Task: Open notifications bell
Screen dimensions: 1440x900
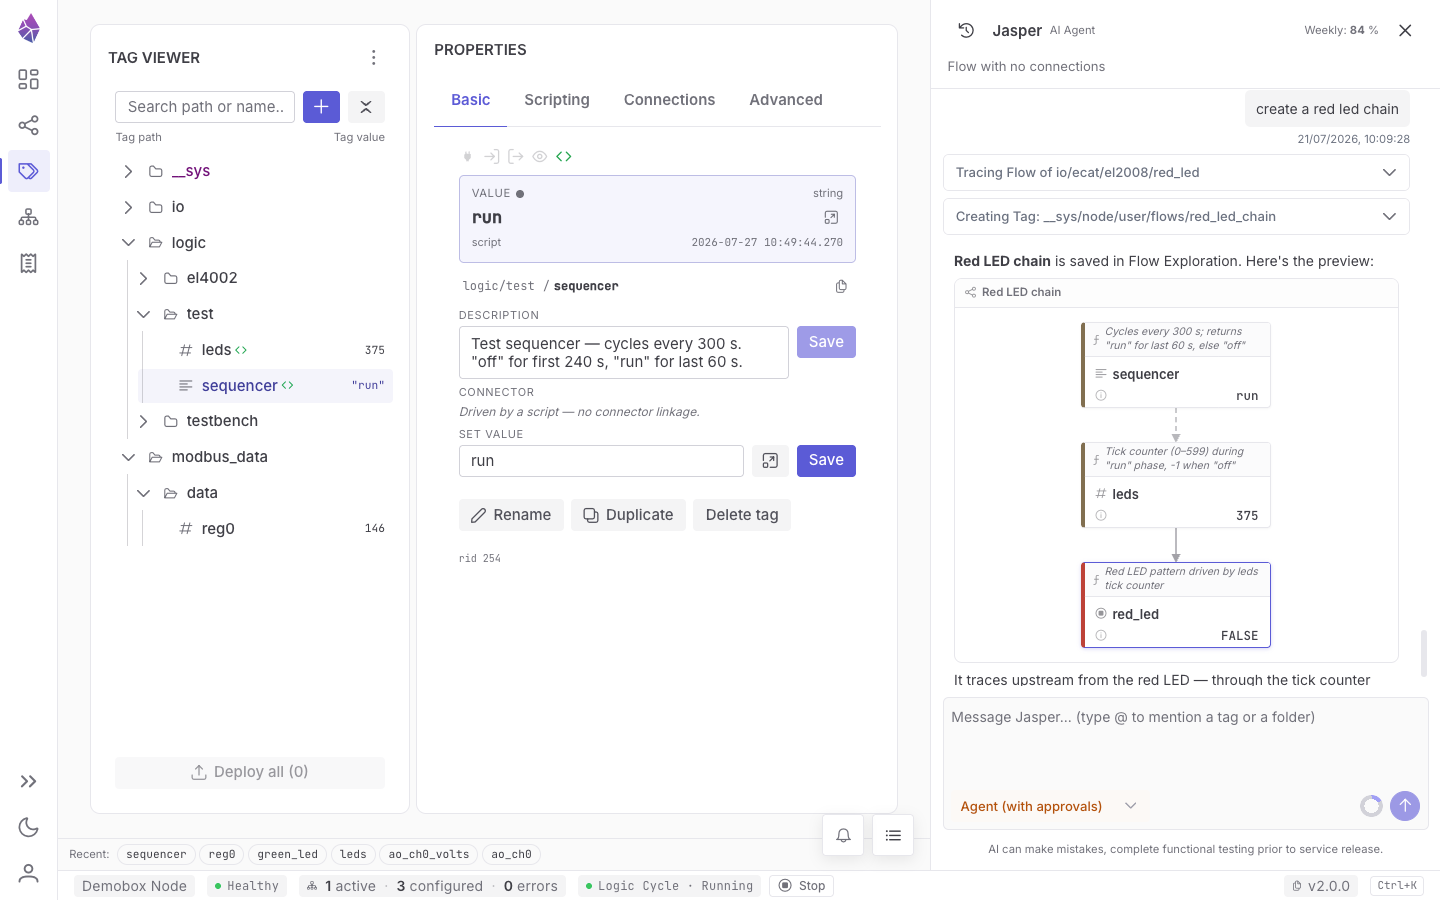Action: [843, 835]
